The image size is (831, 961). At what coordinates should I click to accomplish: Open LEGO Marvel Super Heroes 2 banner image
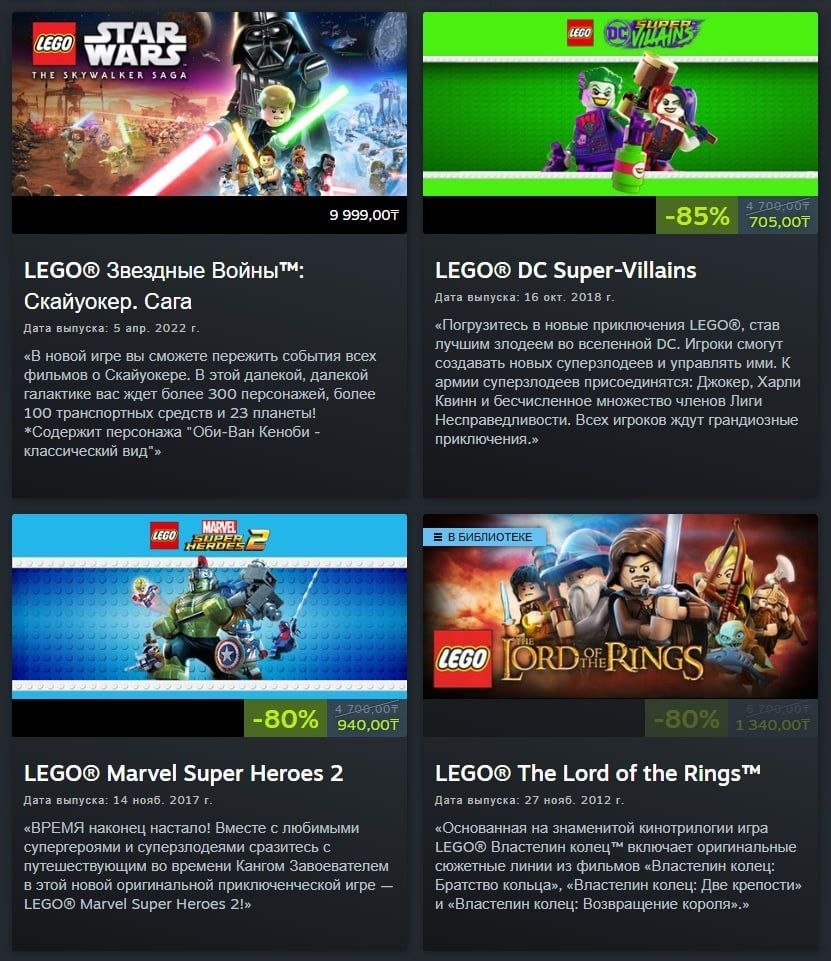click(x=209, y=606)
